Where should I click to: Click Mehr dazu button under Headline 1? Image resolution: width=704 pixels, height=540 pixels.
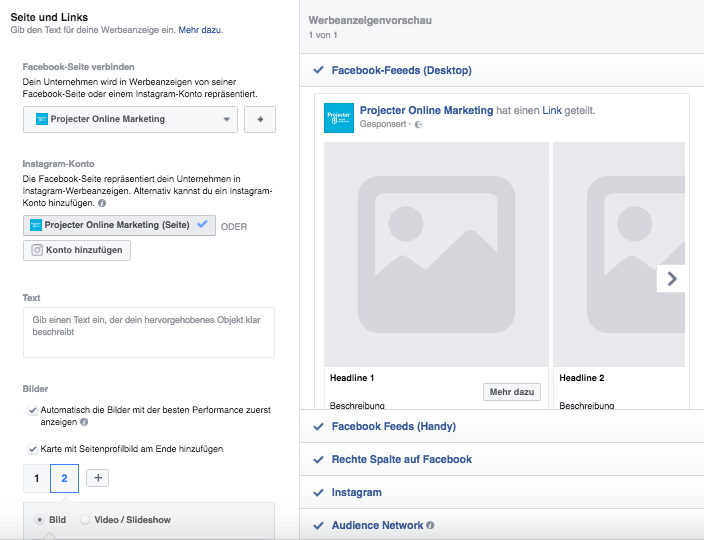512,392
